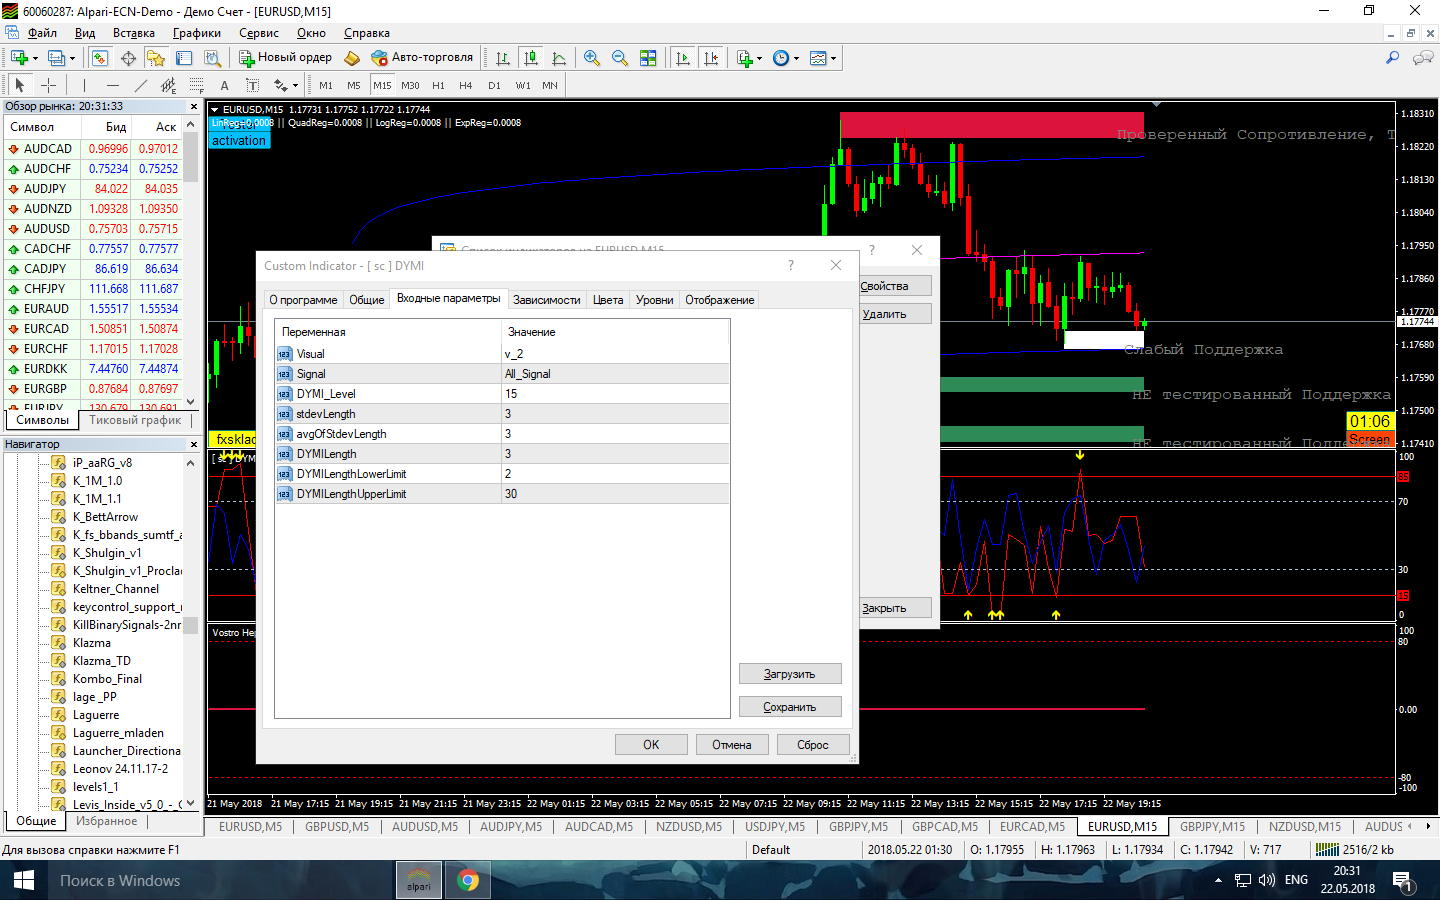Click the Сброс reset button
The height and width of the screenshot is (900, 1440).
(813, 745)
